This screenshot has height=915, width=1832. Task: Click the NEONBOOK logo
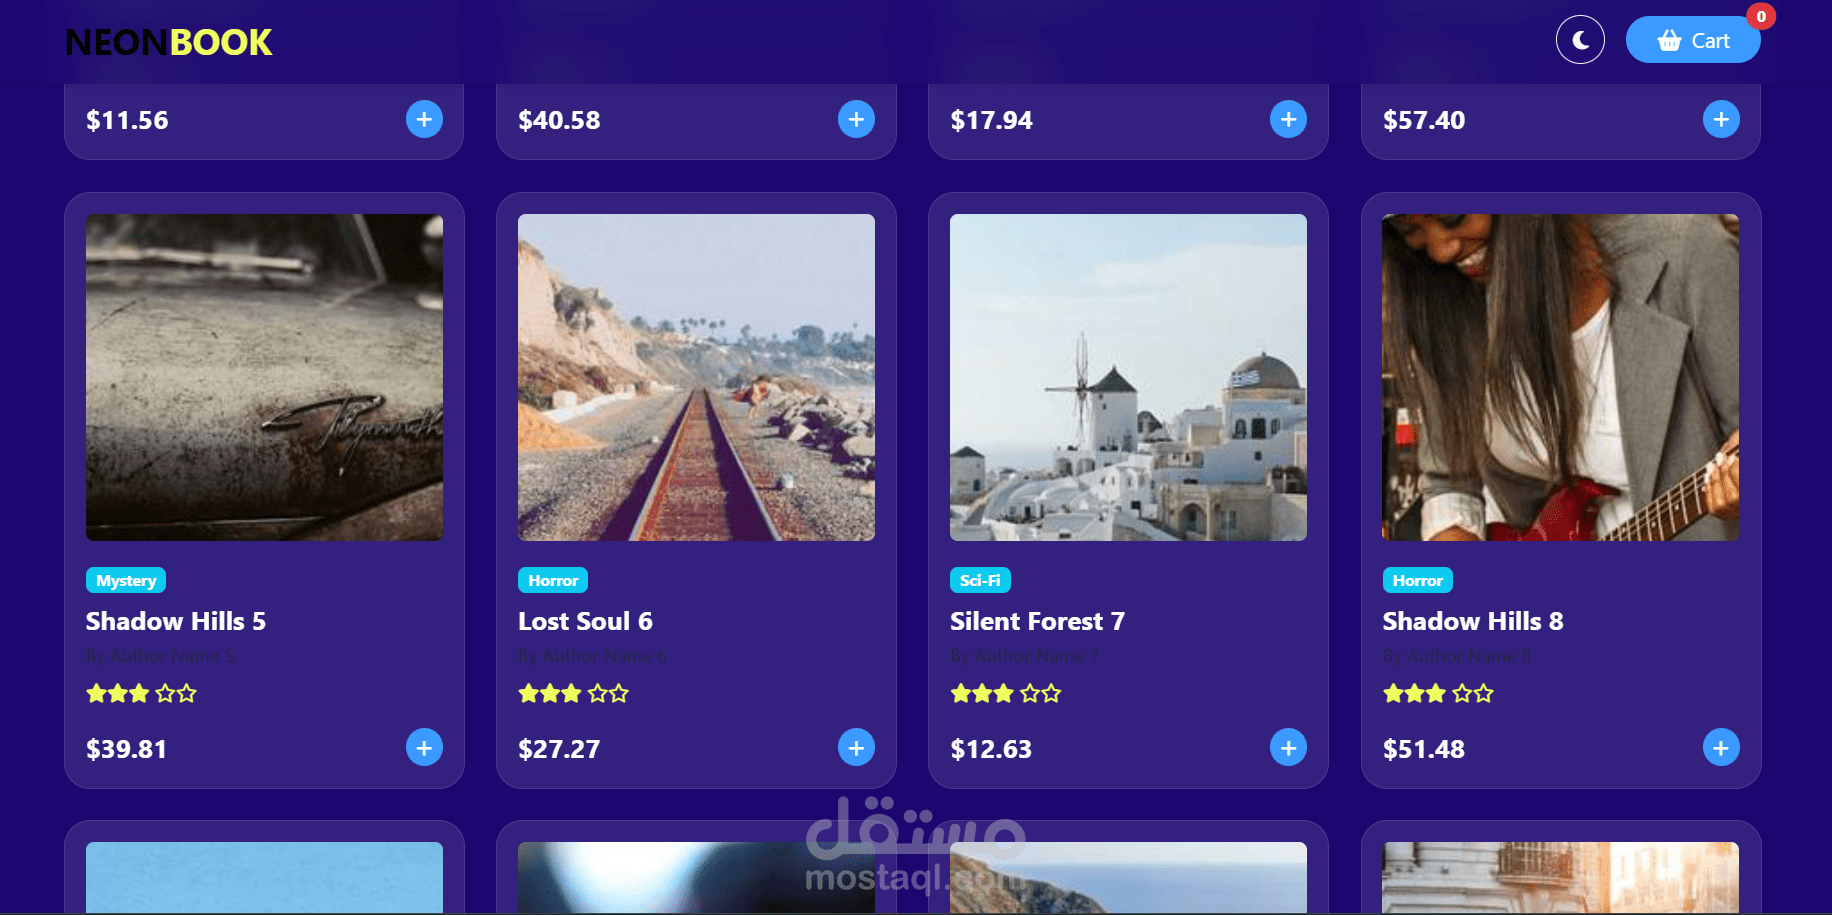pyautogui.click(x=169, y=42)
